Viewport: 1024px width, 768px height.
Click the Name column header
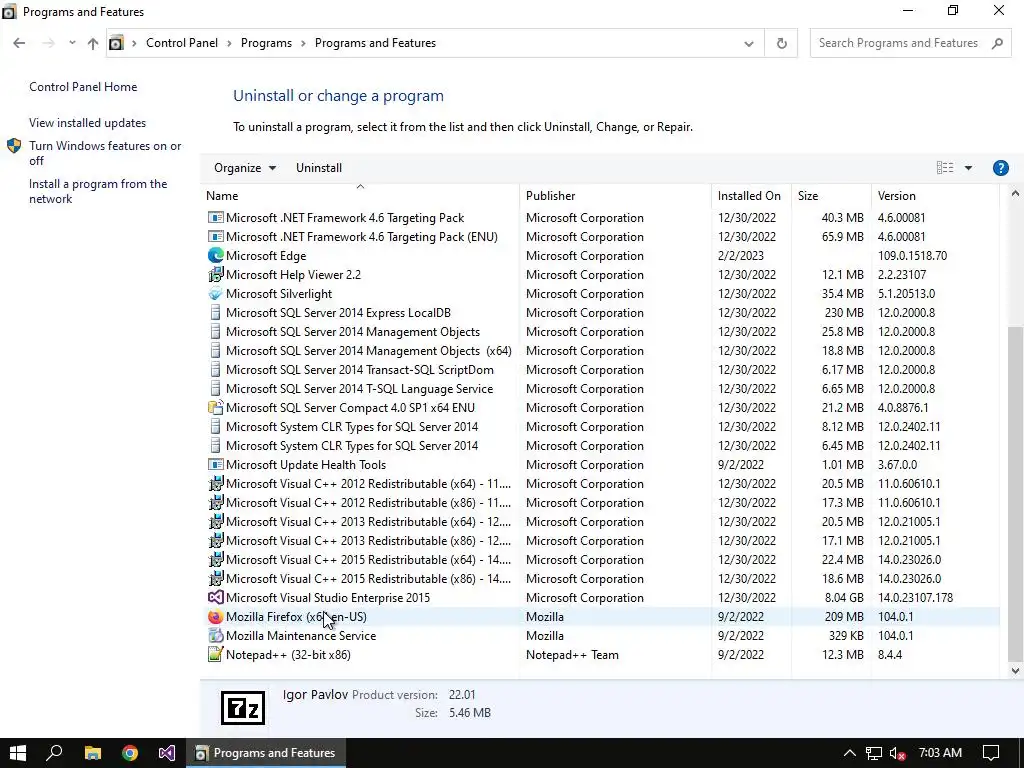point(222,196)
